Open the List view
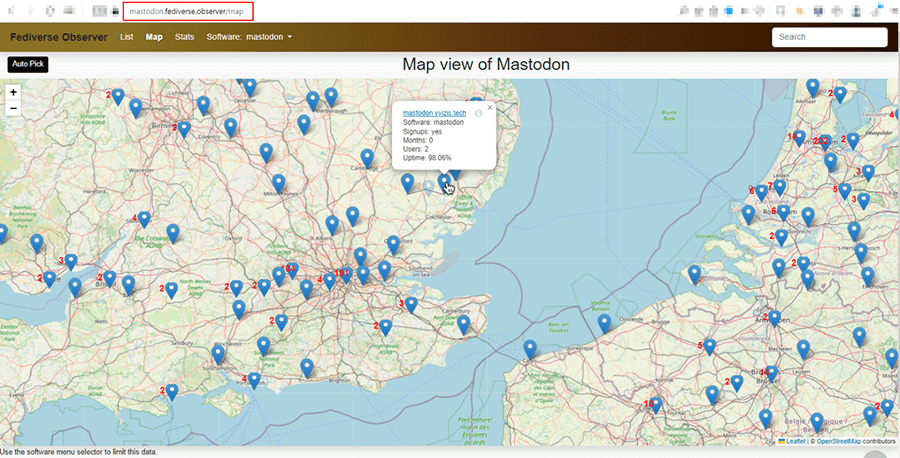The image size is (900, 458). point(127,37)
